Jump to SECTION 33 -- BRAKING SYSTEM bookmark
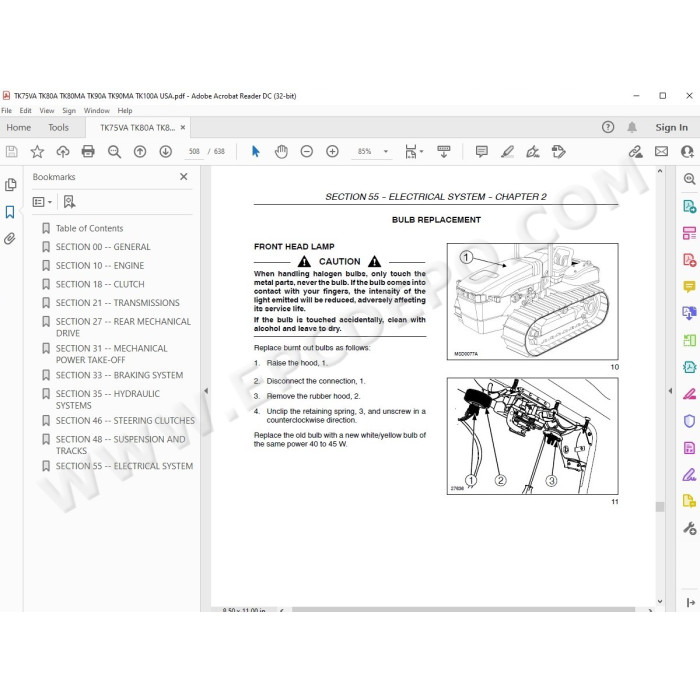700x700 pixels. (119, 375)
